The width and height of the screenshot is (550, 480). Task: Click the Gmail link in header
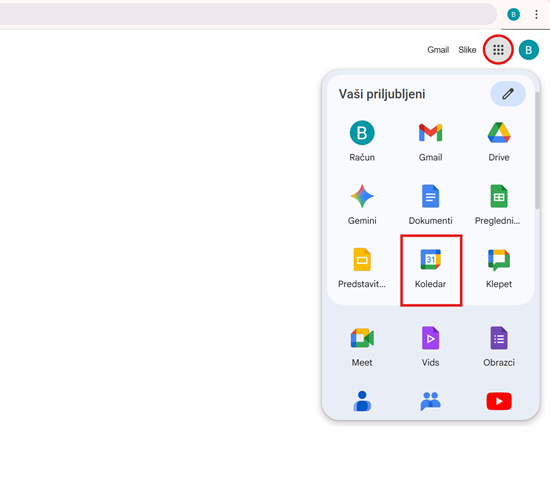[438, 50]
